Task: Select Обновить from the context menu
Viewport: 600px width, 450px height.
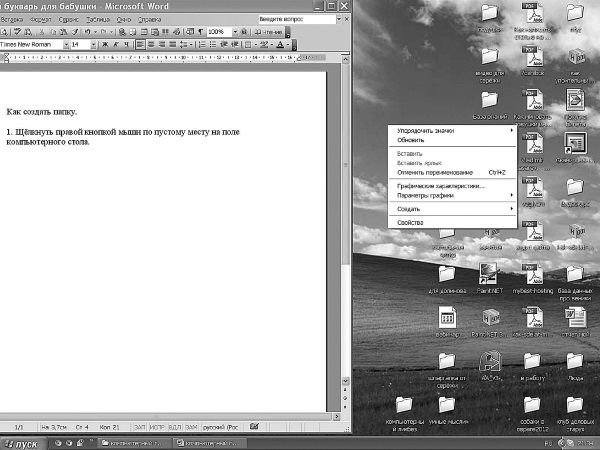Action: (411, 140)
